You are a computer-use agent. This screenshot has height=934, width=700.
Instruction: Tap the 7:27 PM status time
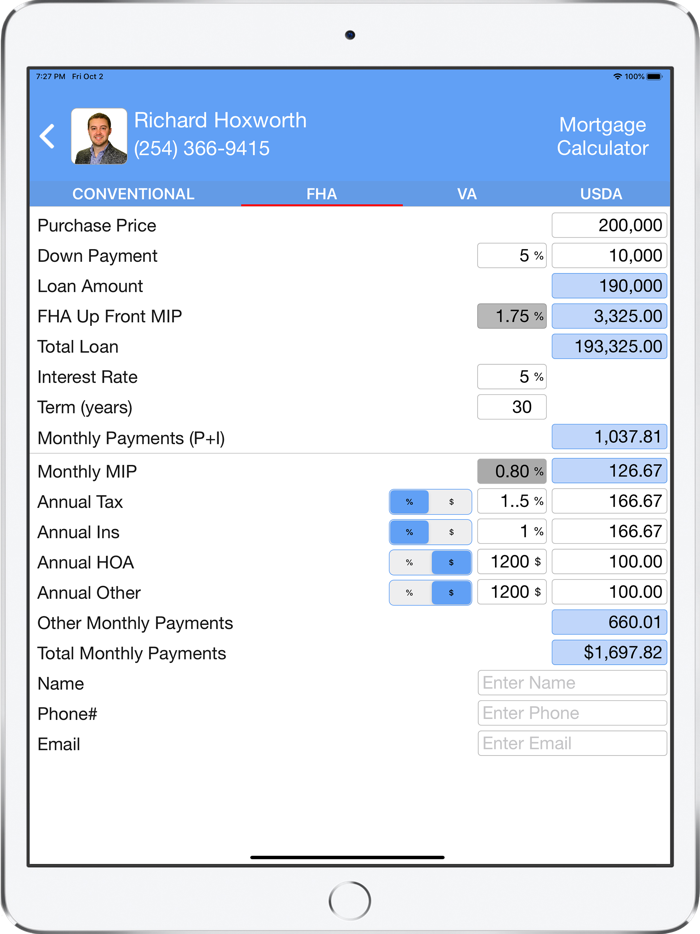coord(51,77)
